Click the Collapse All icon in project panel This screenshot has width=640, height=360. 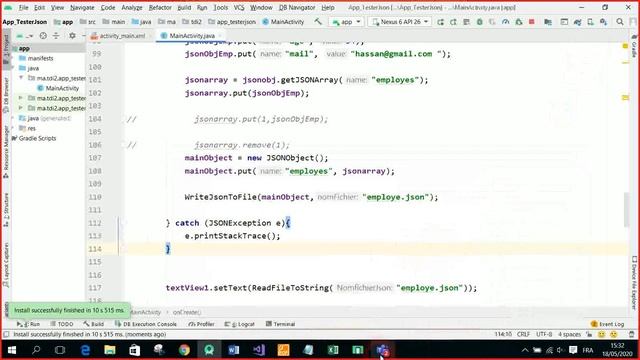pos(56,36)
